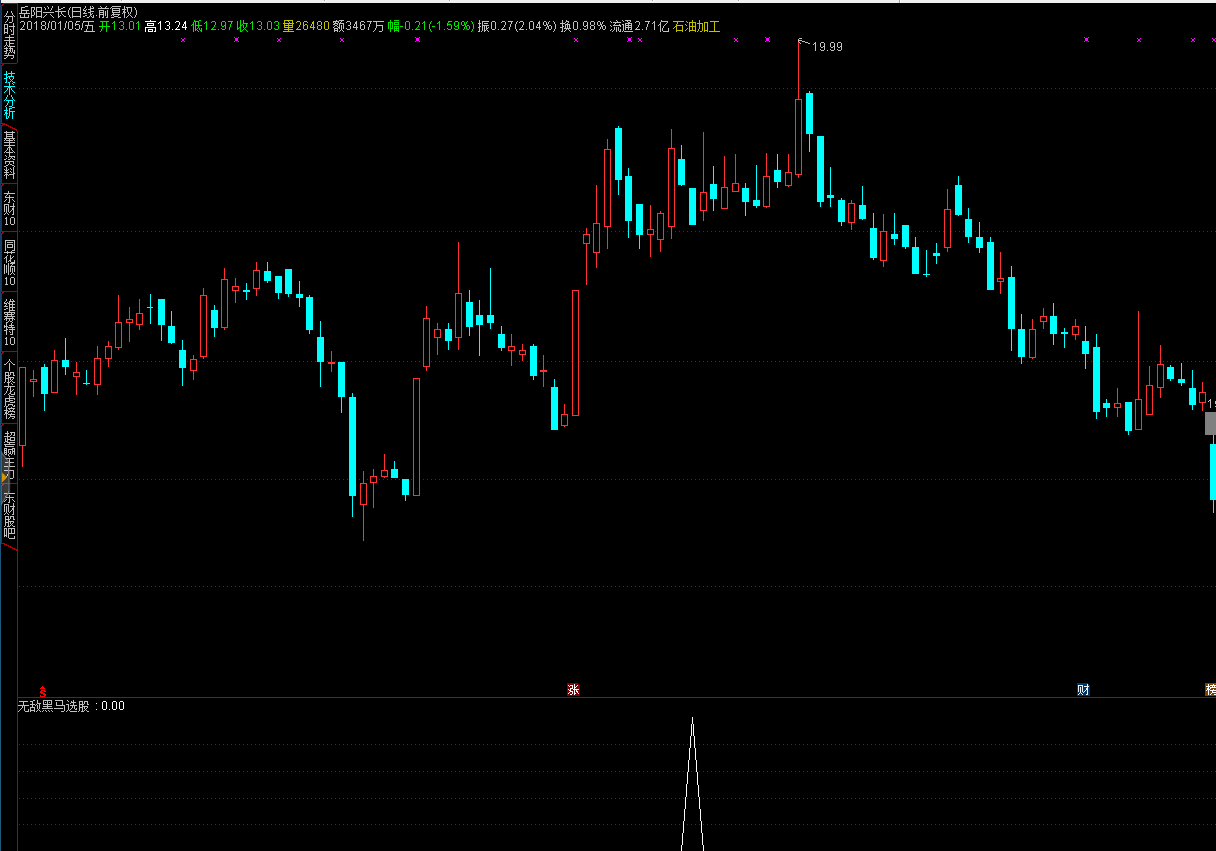
Task: Click the low price 低12.97
Action: [x=212, y=26]
